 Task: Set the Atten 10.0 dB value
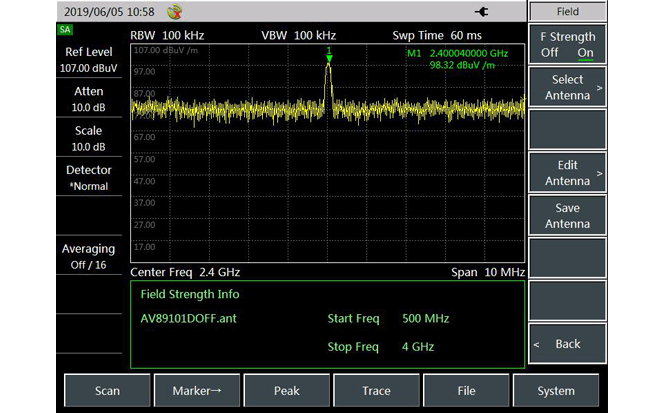[89, 99]
